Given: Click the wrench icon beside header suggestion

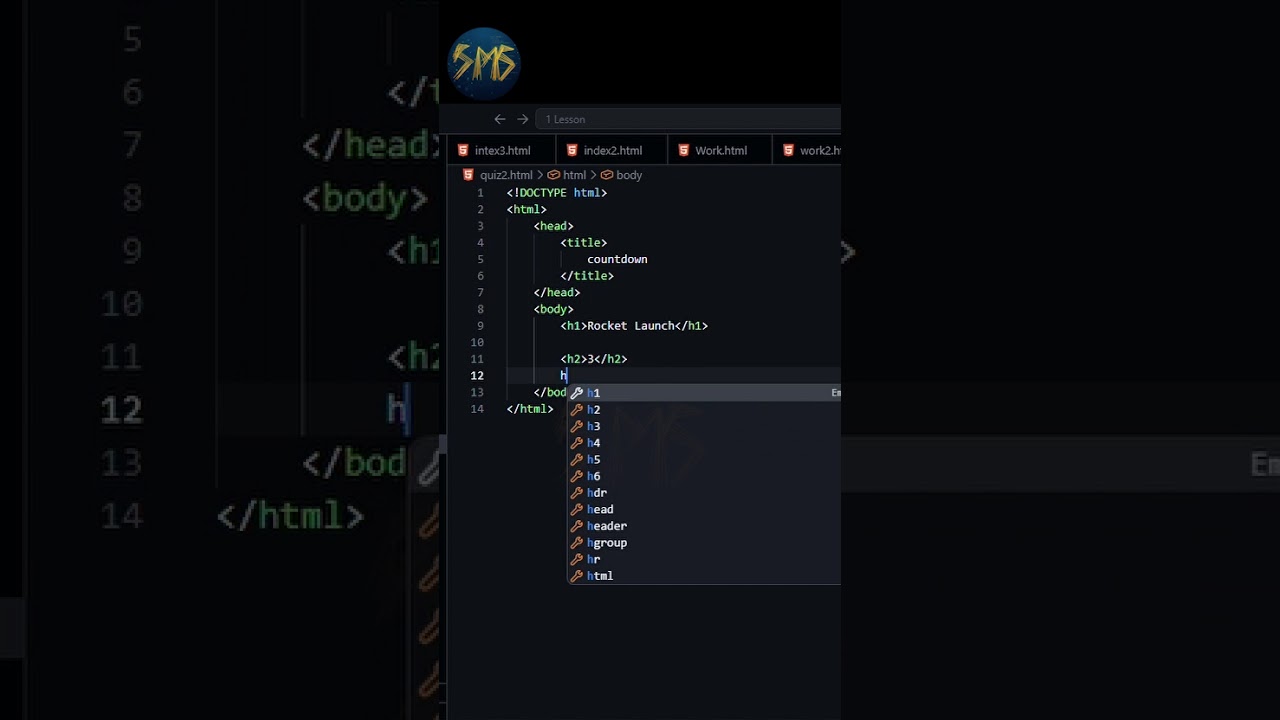Looking at the screenshot, I should pyautogui.click(x=576, y=526).
